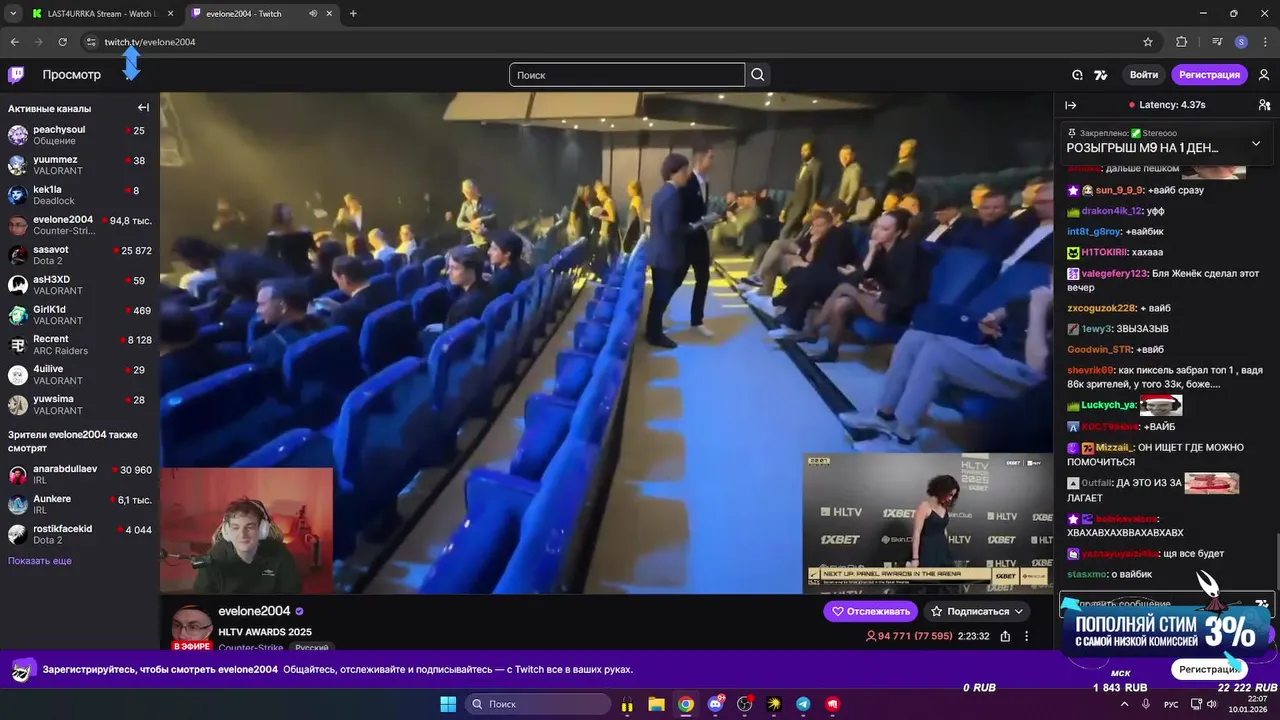Focus the Twitch Поиск search field
Screen dimensions: 1280x720
tap(627, 75)
